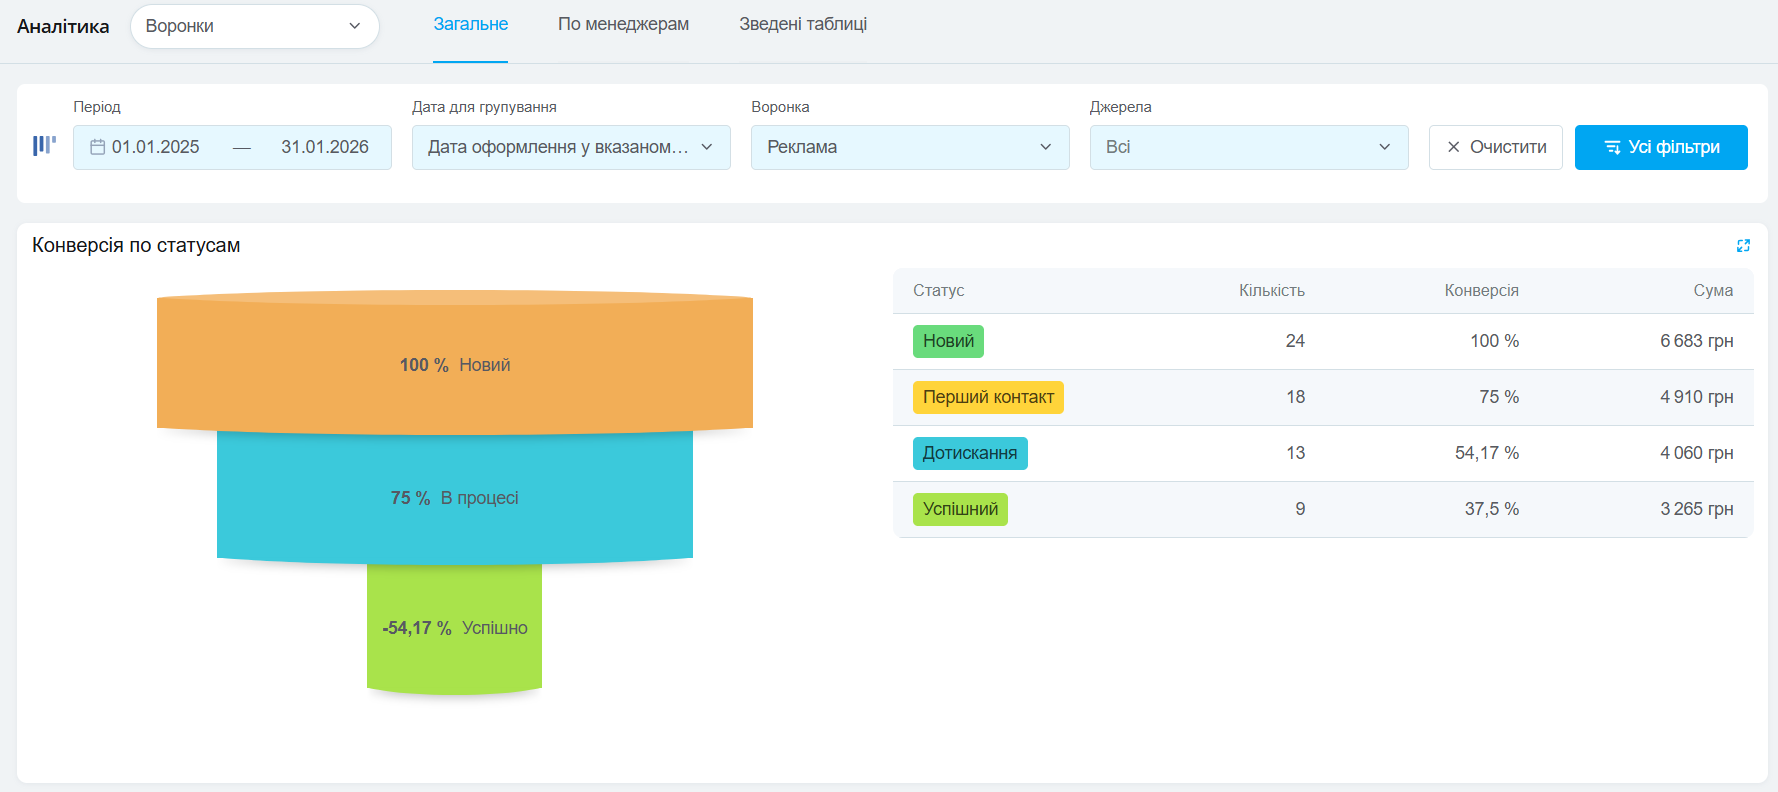The height and width of the screenshot is (792, 1778).
Task: Click the calendar icon in the period field
Action: click(97, 147)
